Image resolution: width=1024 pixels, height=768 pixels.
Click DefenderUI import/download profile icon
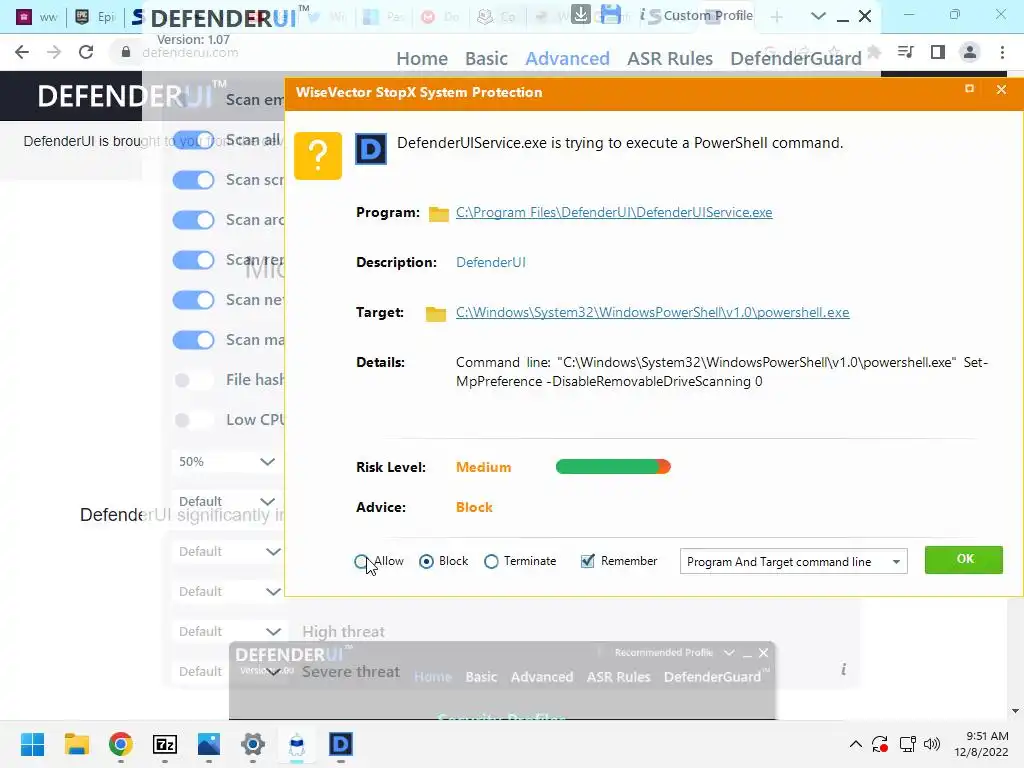(x=580, y=14)
